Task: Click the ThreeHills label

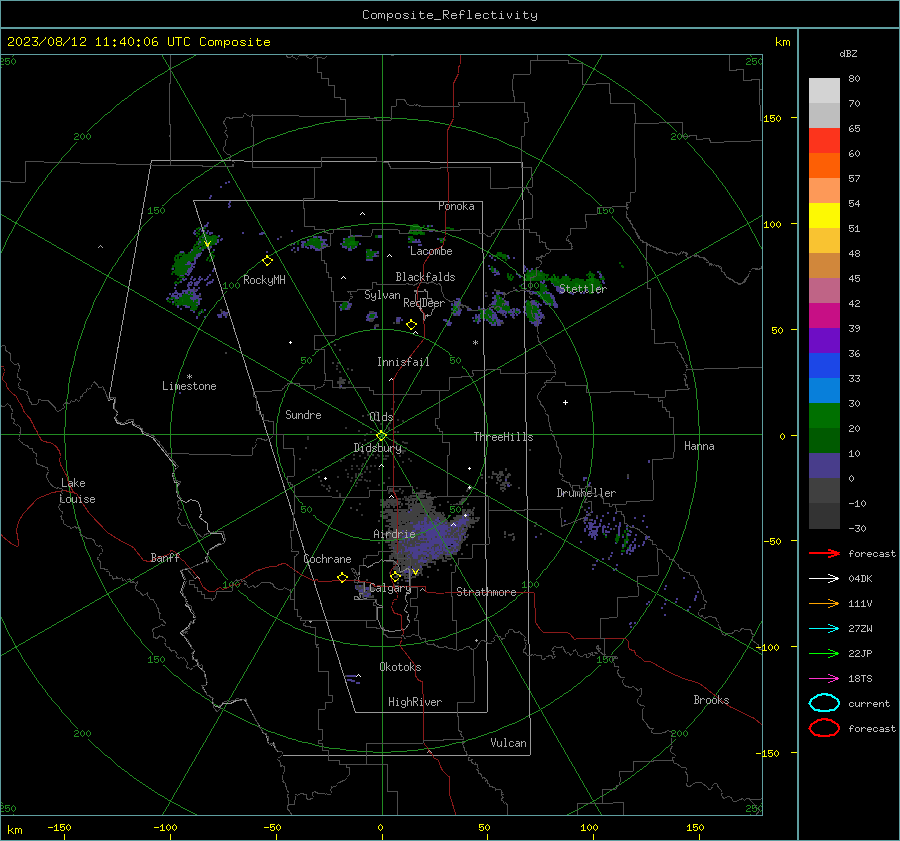Action: click(x=503, y=437)
